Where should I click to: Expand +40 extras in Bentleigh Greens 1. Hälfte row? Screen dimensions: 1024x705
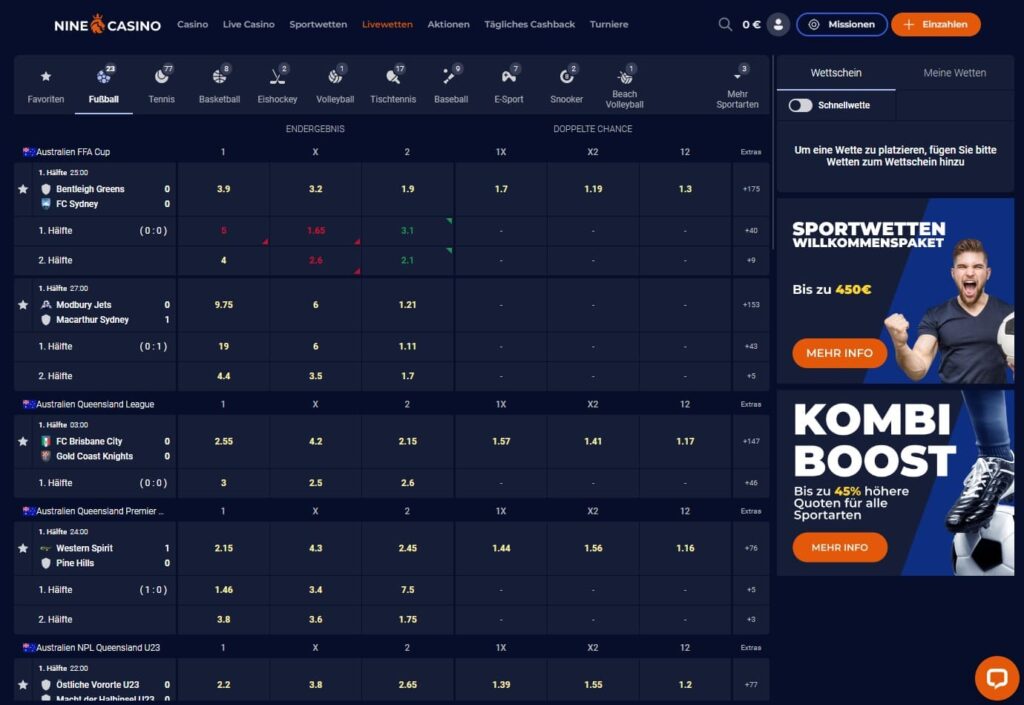click(x=751, y=230)
